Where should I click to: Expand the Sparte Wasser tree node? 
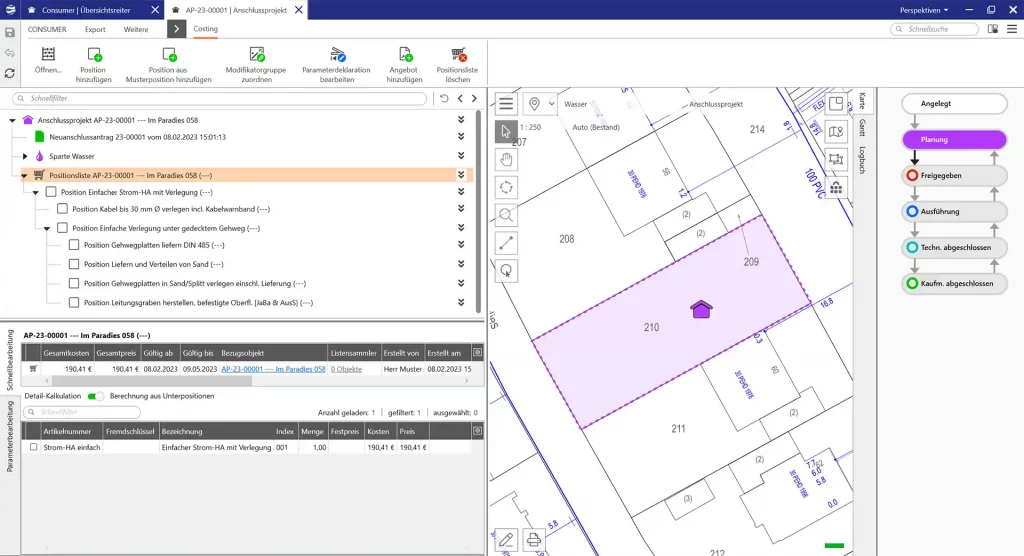pos(25,156)
